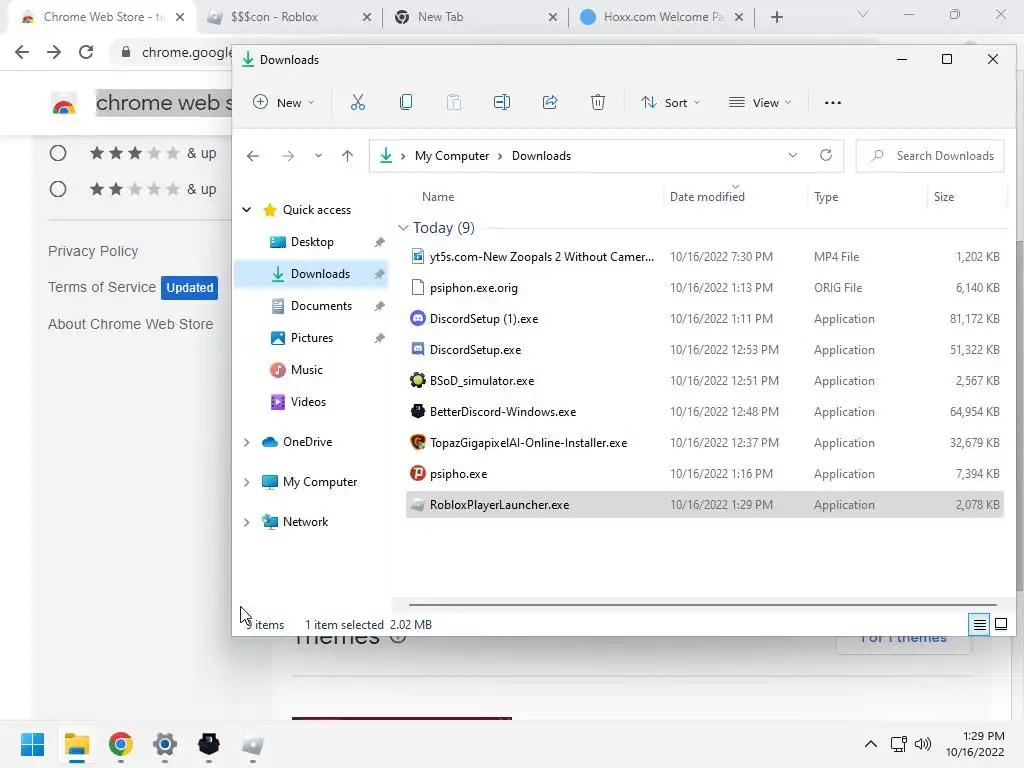Click the BSoD_simulator.exe file icon
Viewport: 1024px width, 768px height.
point(417,381)
